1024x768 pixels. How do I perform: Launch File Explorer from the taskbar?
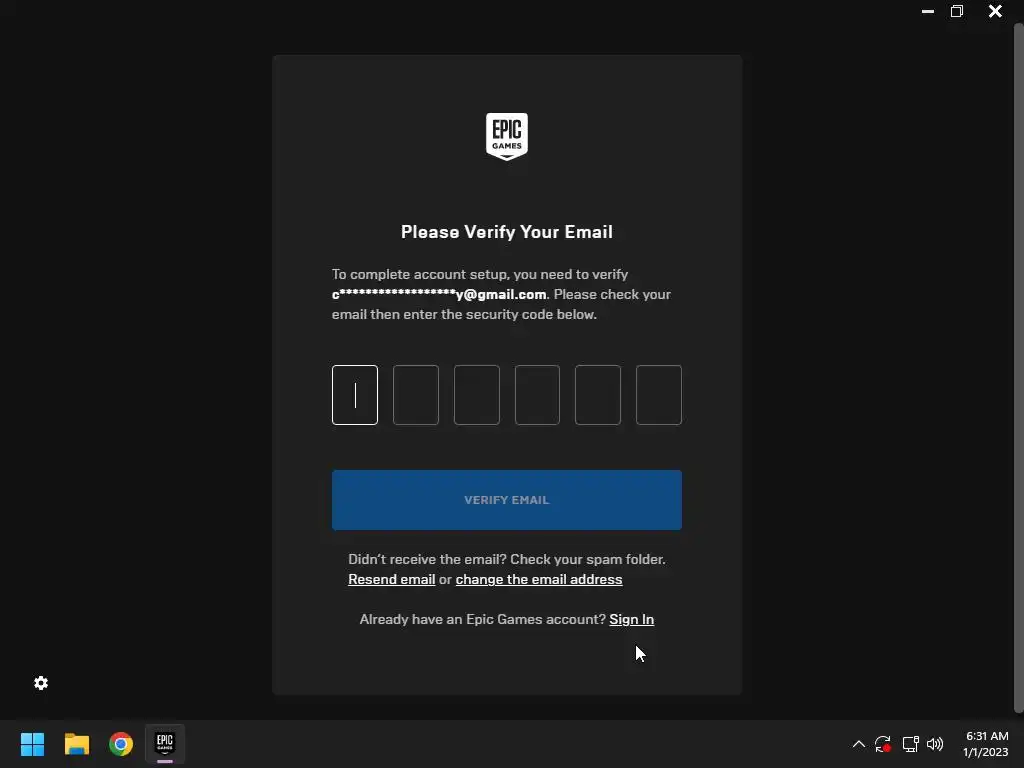76,744
